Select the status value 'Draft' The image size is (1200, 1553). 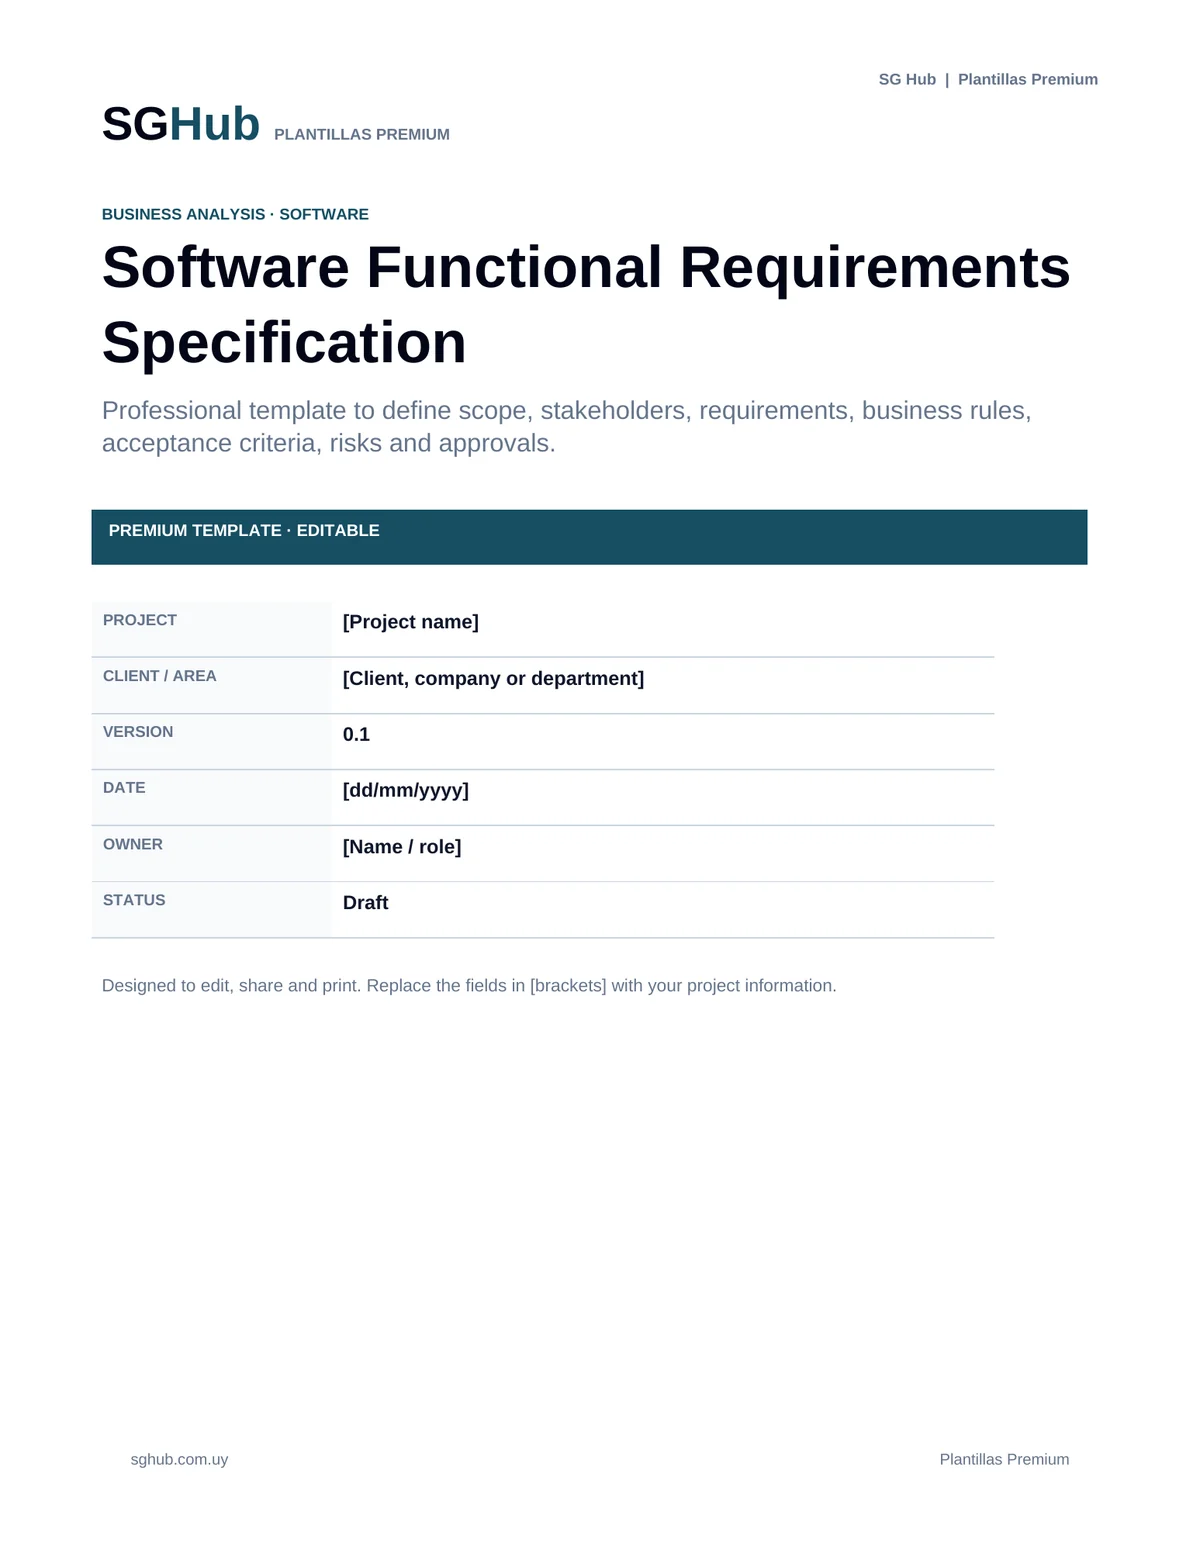tap(366, 903)
